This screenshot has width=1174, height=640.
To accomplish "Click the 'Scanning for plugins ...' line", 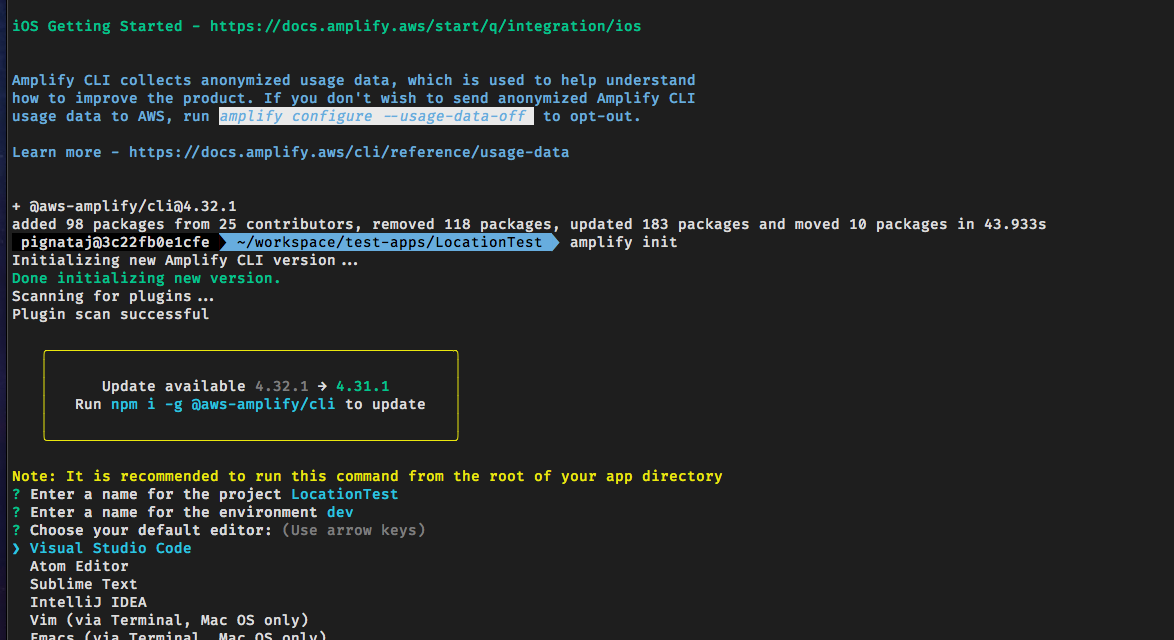I will click(113, 296).
